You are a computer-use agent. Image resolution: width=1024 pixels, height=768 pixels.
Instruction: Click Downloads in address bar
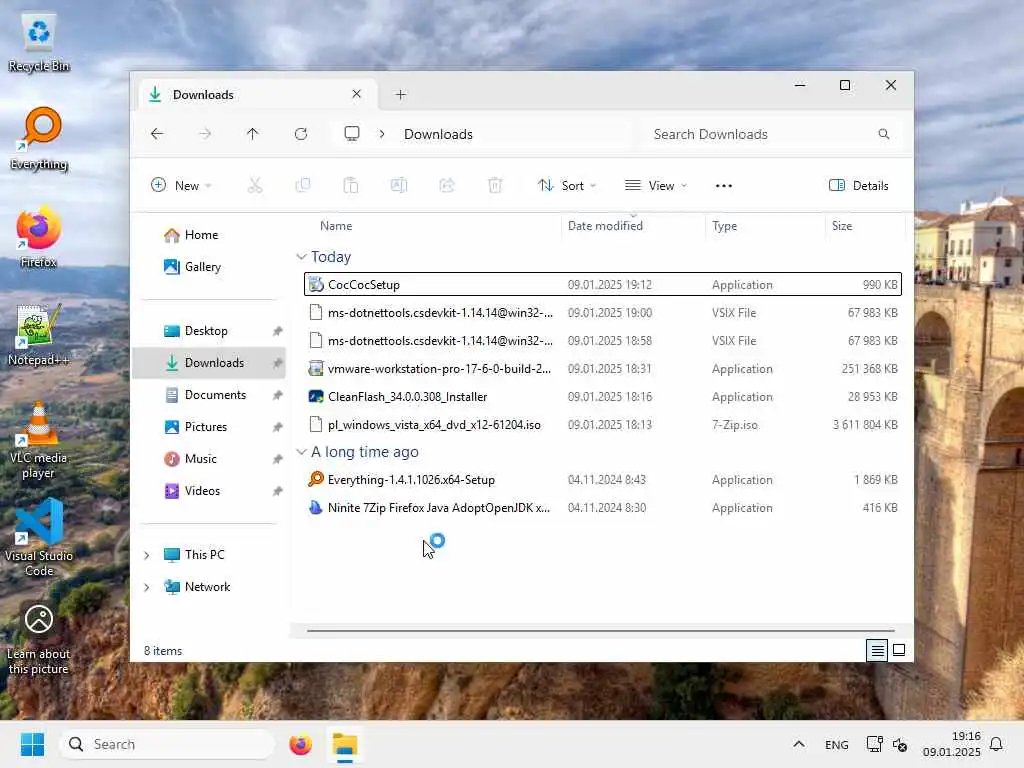click(438, 134)
